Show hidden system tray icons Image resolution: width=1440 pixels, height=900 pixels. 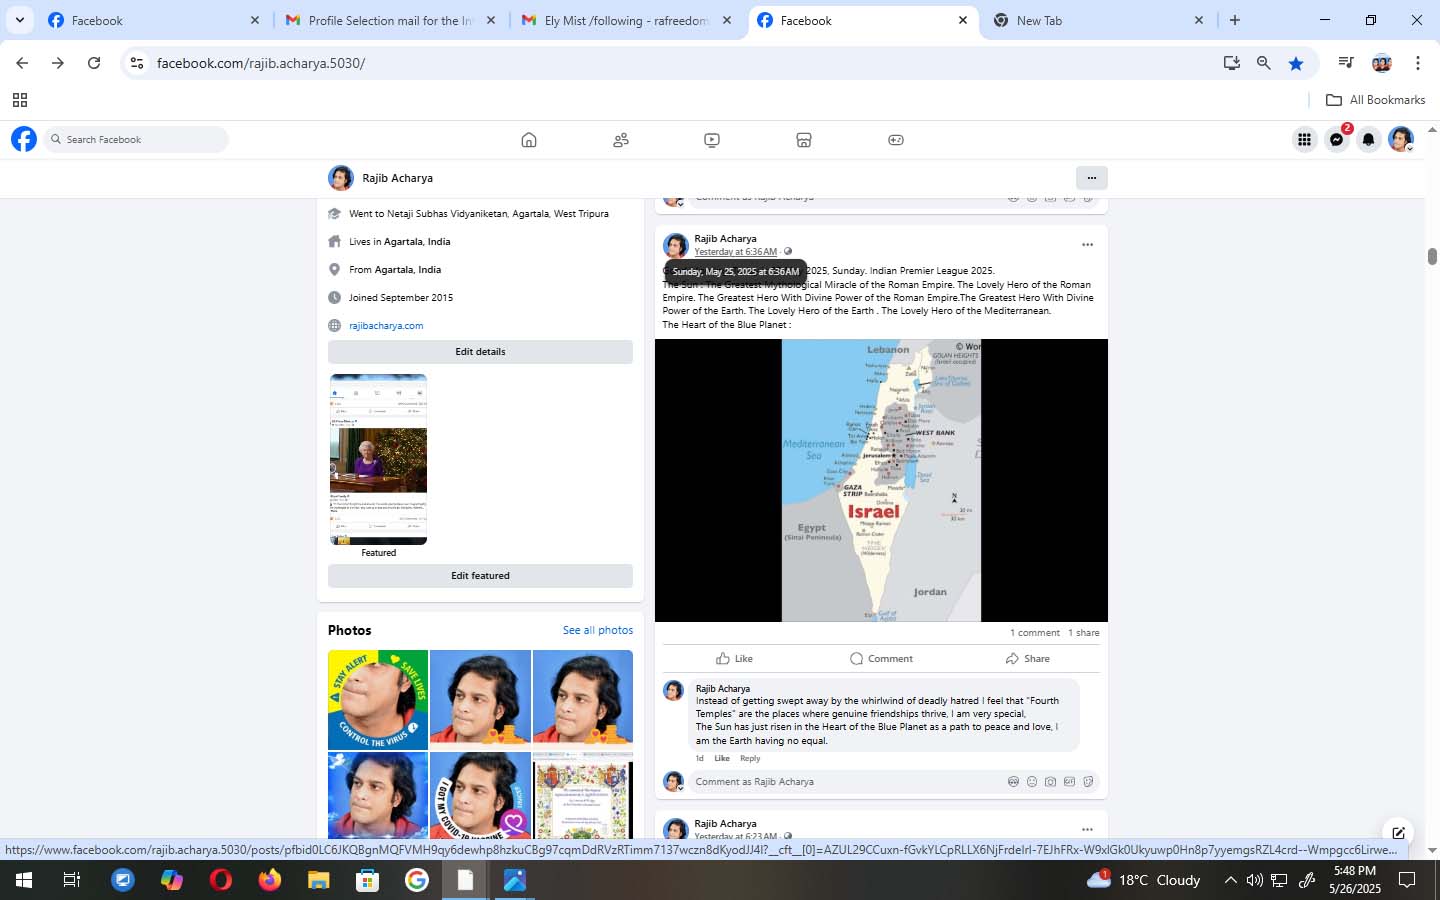(x=1230, y=880)
